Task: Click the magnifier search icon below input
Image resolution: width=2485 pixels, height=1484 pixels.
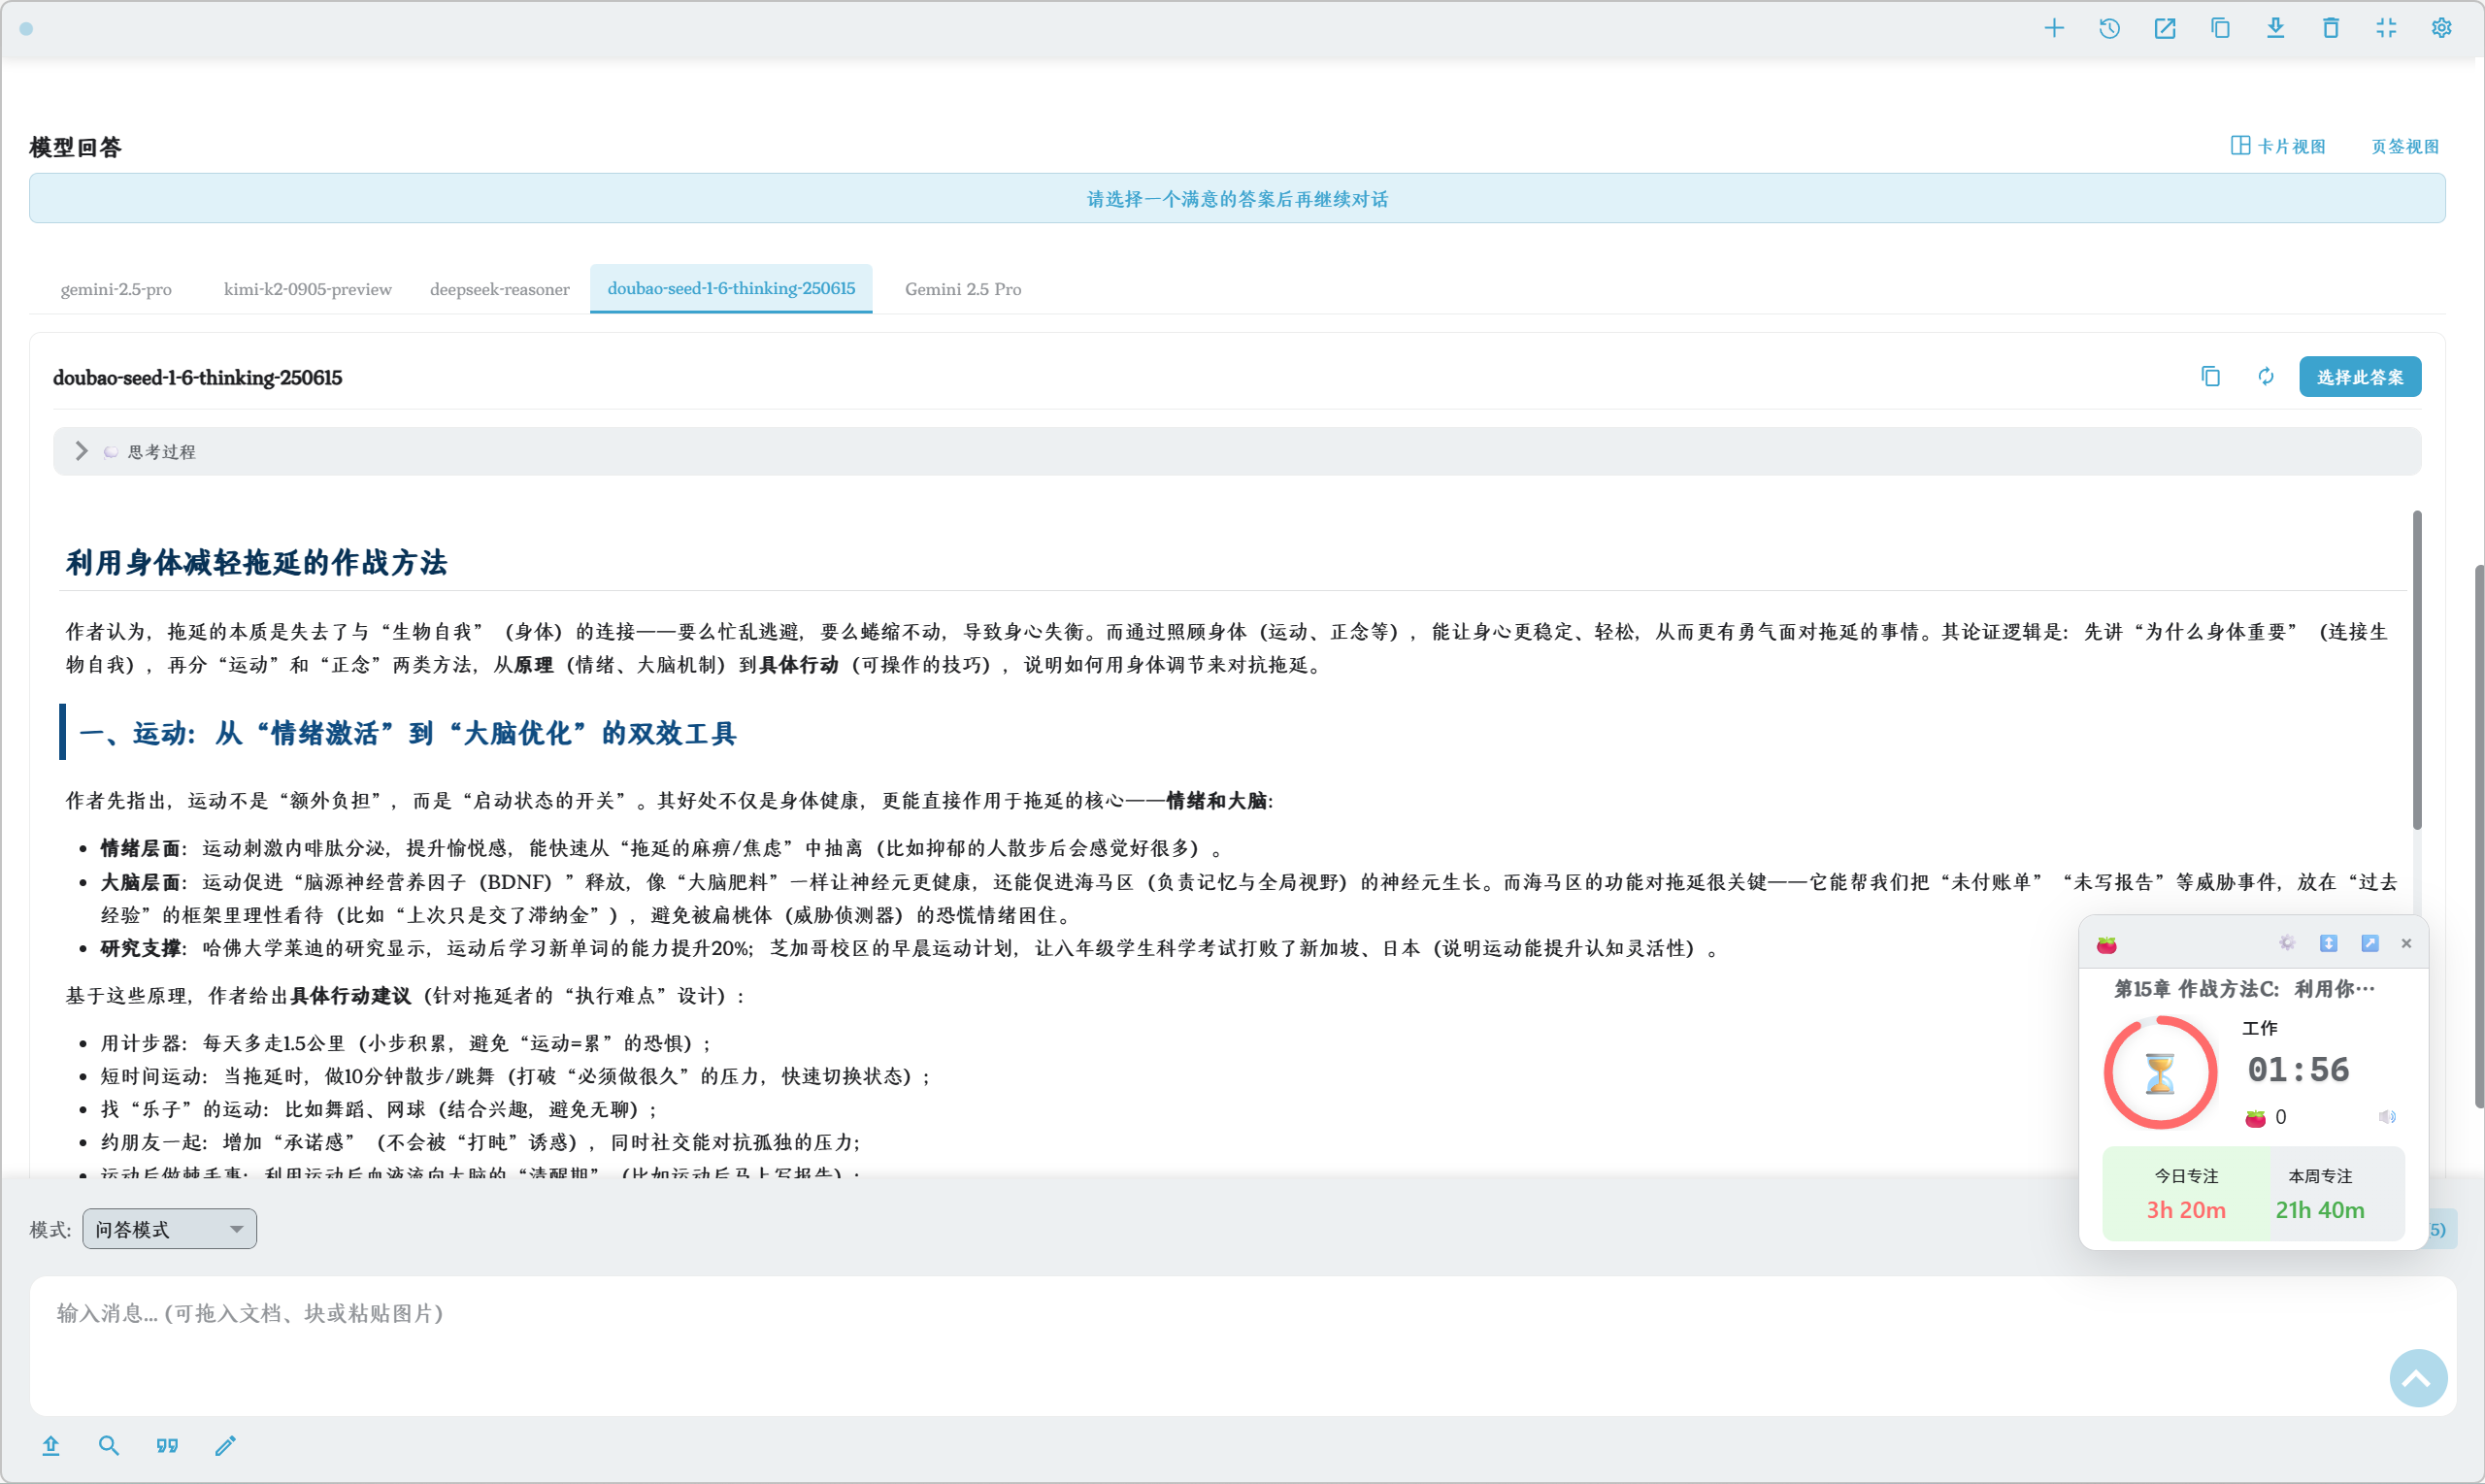Action: [109, 1446]
